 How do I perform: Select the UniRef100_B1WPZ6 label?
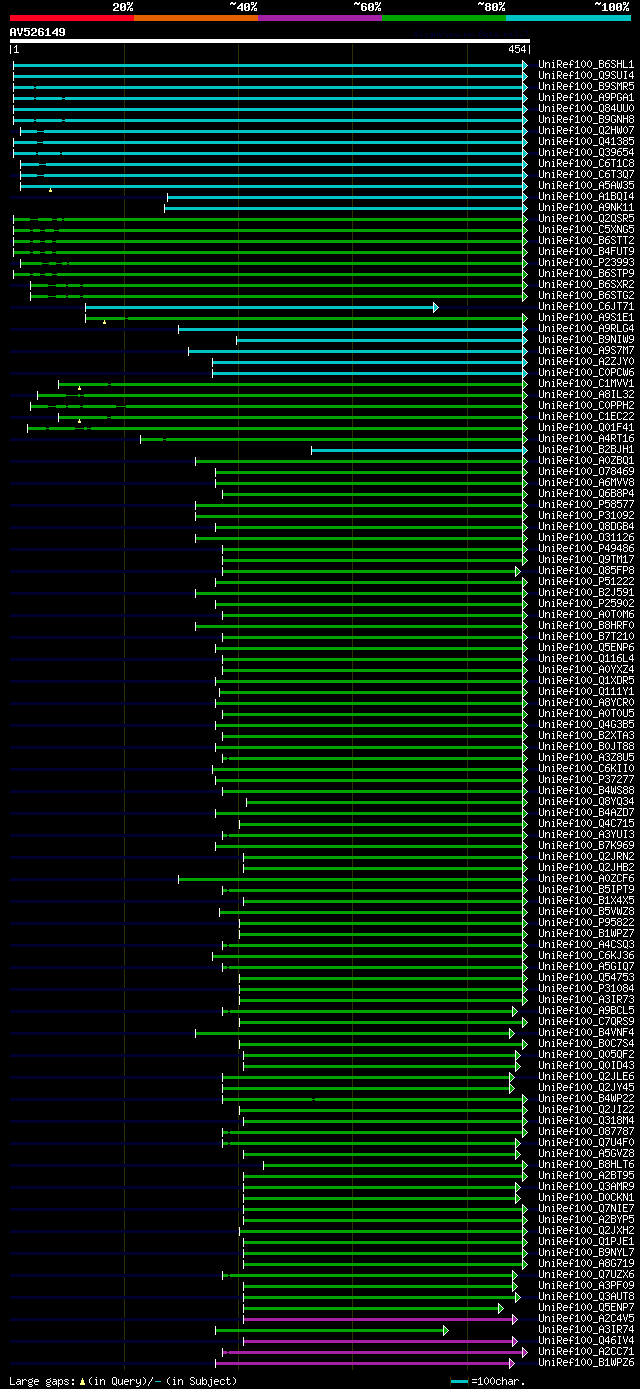pos(586,1362)
